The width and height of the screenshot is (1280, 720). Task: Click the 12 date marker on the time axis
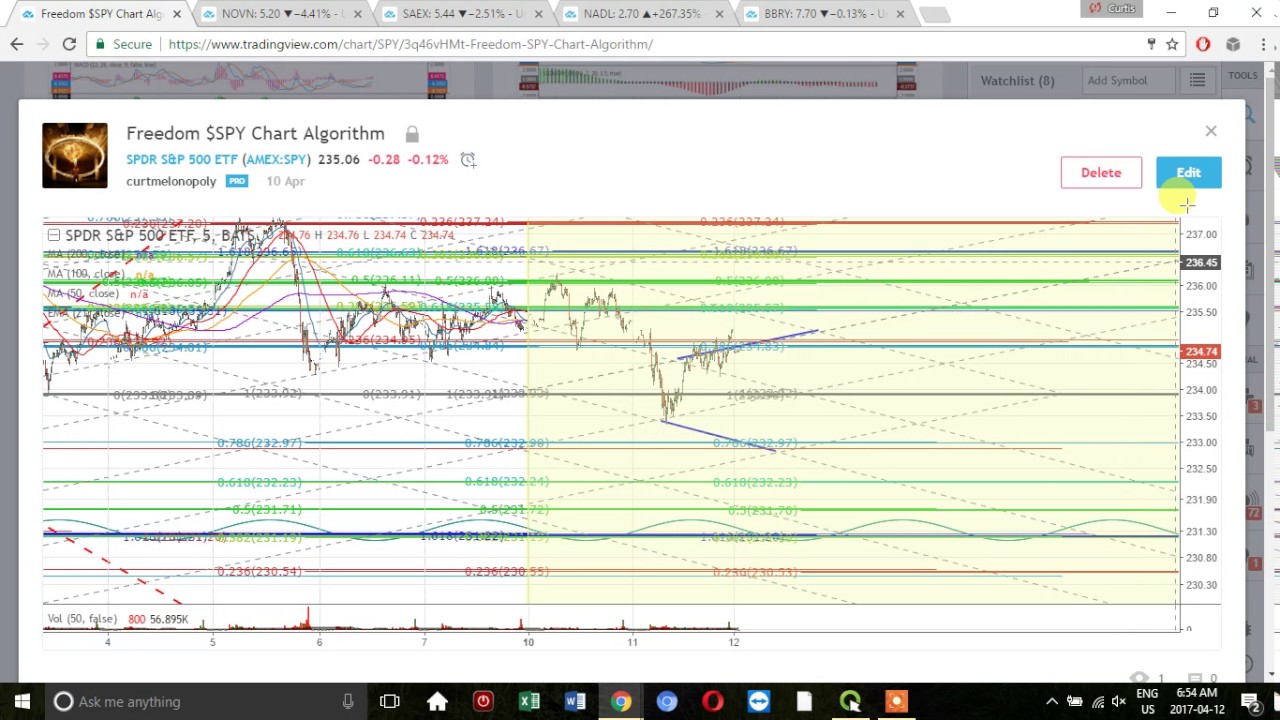(733, 642)
